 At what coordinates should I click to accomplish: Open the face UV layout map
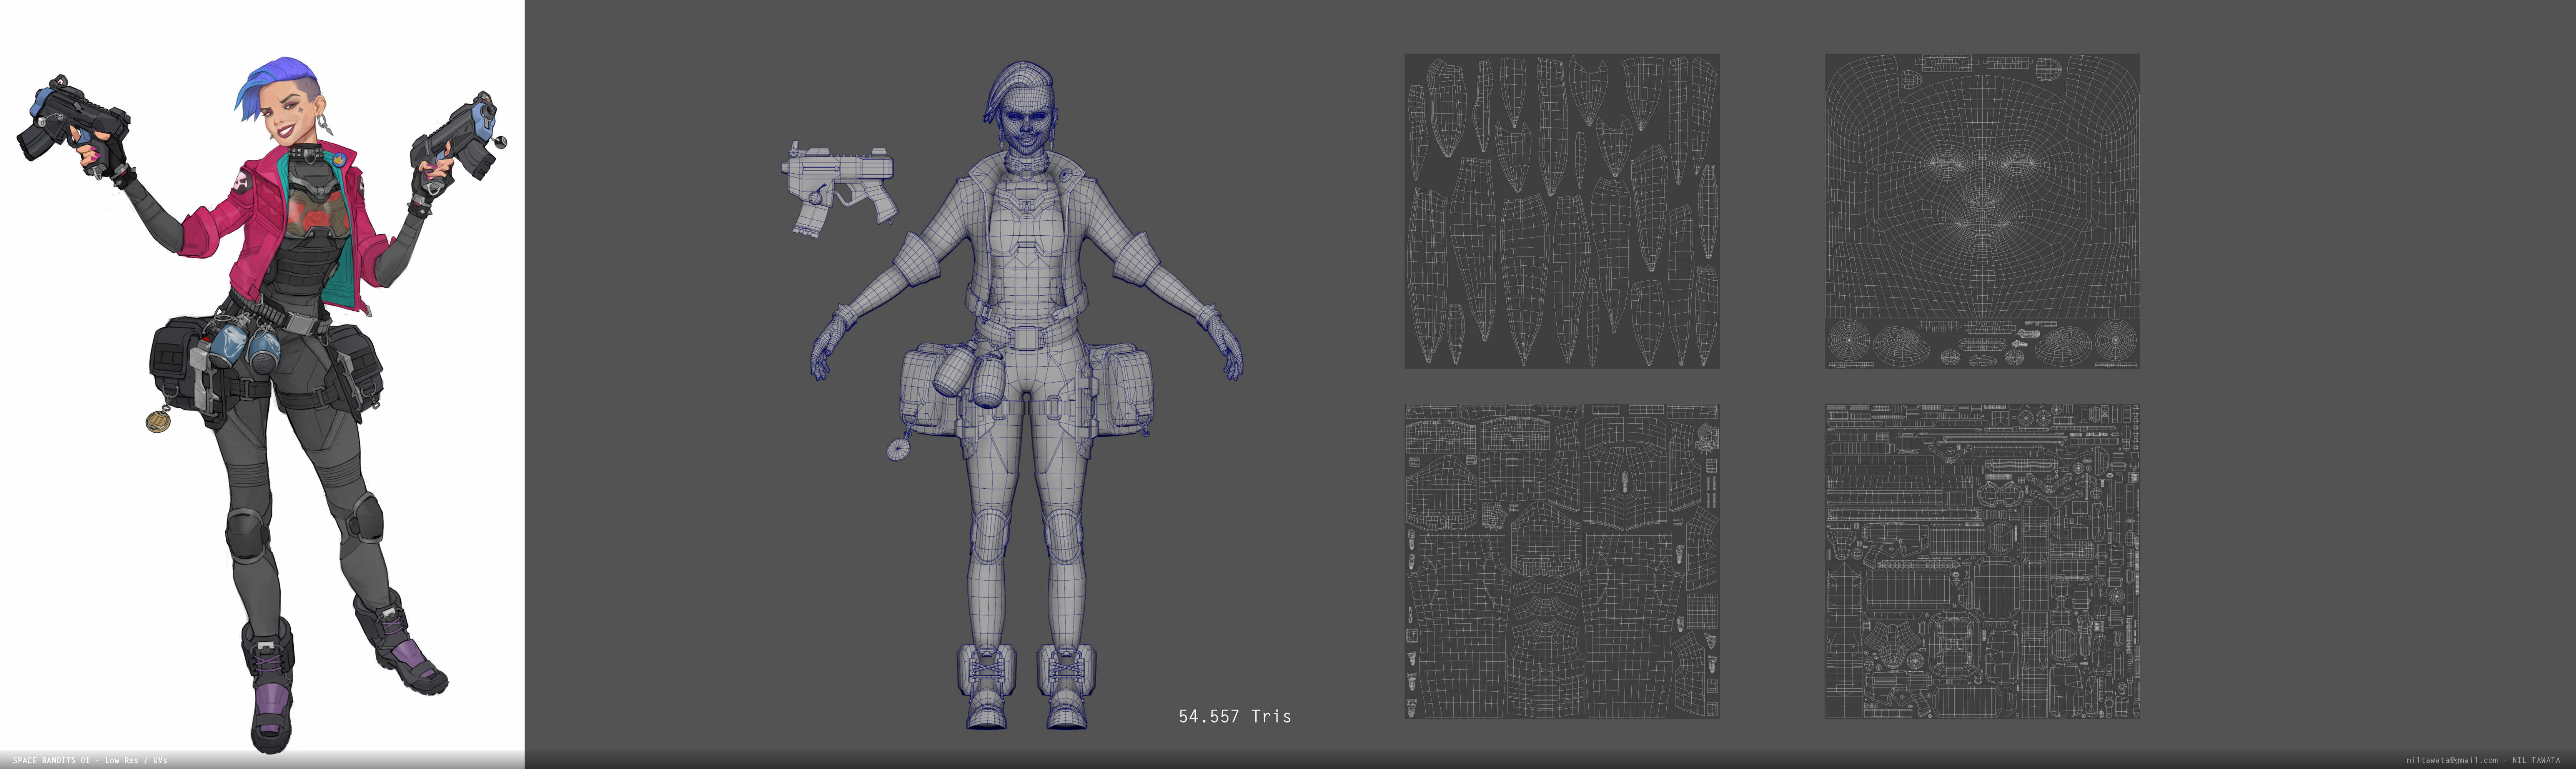[x=1982, y=211]
